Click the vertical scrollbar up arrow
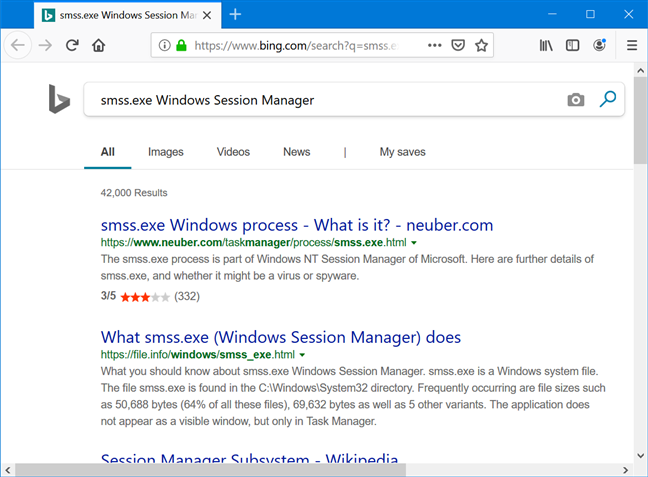The image size is (648, 477). pyautogui.click(x=641, y=70)
